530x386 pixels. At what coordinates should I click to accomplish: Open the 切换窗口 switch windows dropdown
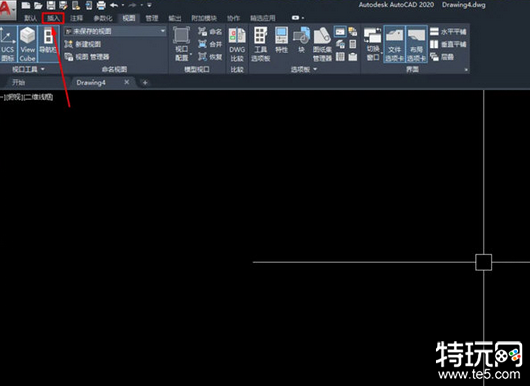[x=373, y=44]
